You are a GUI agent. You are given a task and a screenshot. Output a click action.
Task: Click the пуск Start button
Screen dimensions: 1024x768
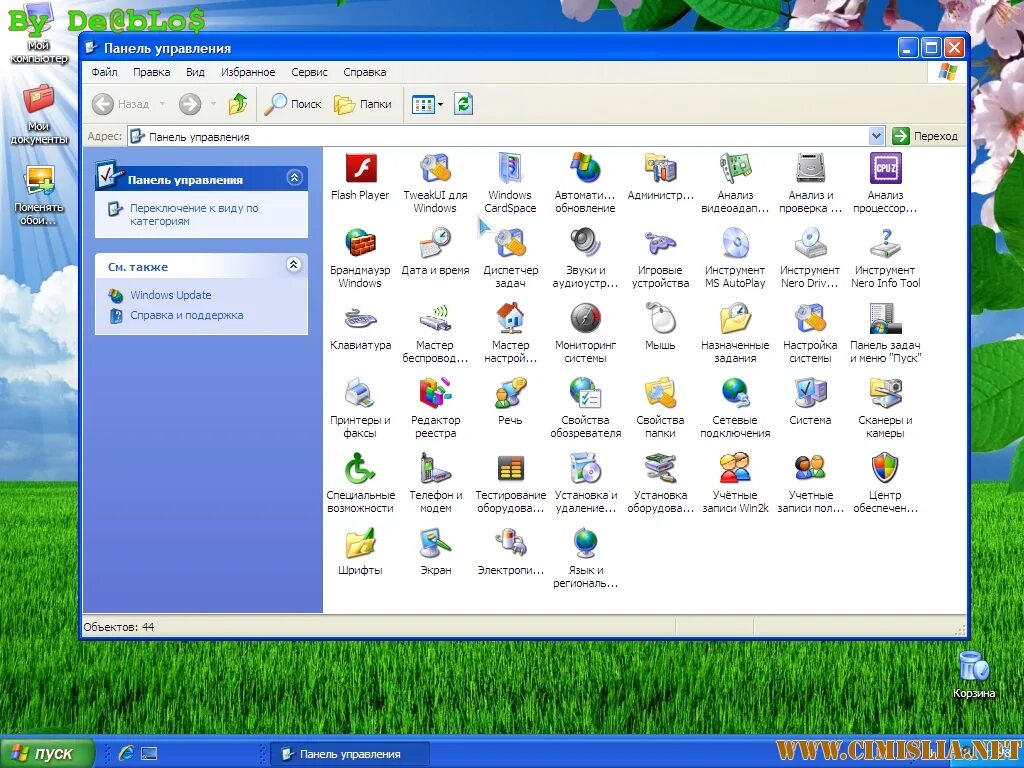pos(47,753)
